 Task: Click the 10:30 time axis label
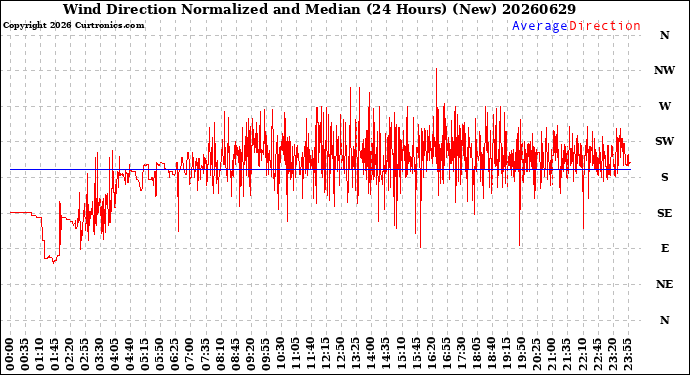280,354
